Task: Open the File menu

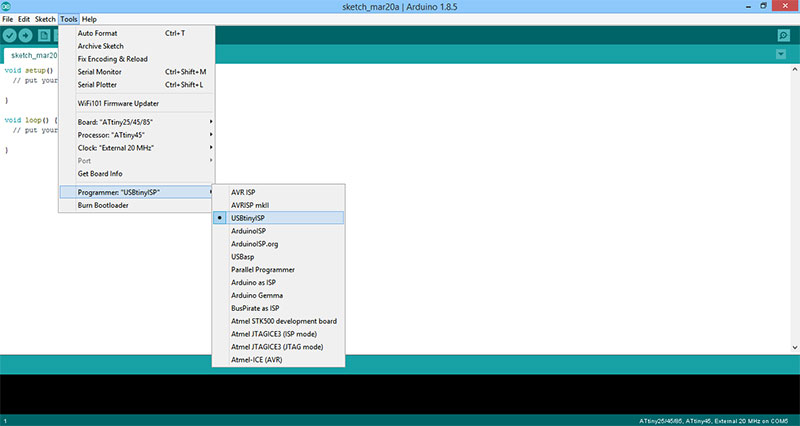Action: 8,19
